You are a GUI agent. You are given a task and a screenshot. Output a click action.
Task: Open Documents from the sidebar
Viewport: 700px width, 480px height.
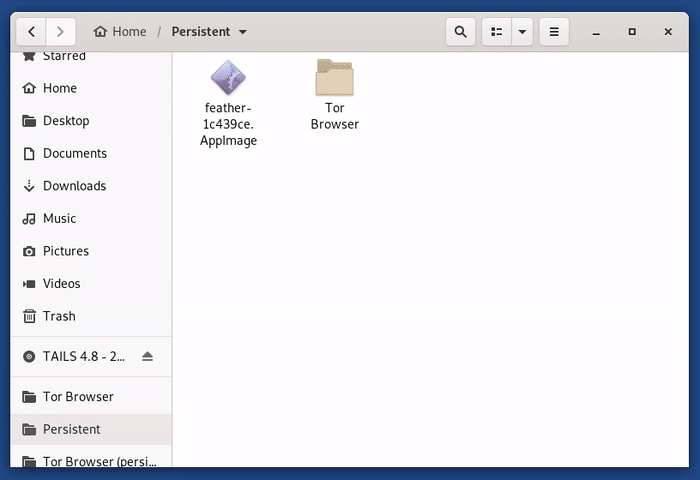point(74,154)
